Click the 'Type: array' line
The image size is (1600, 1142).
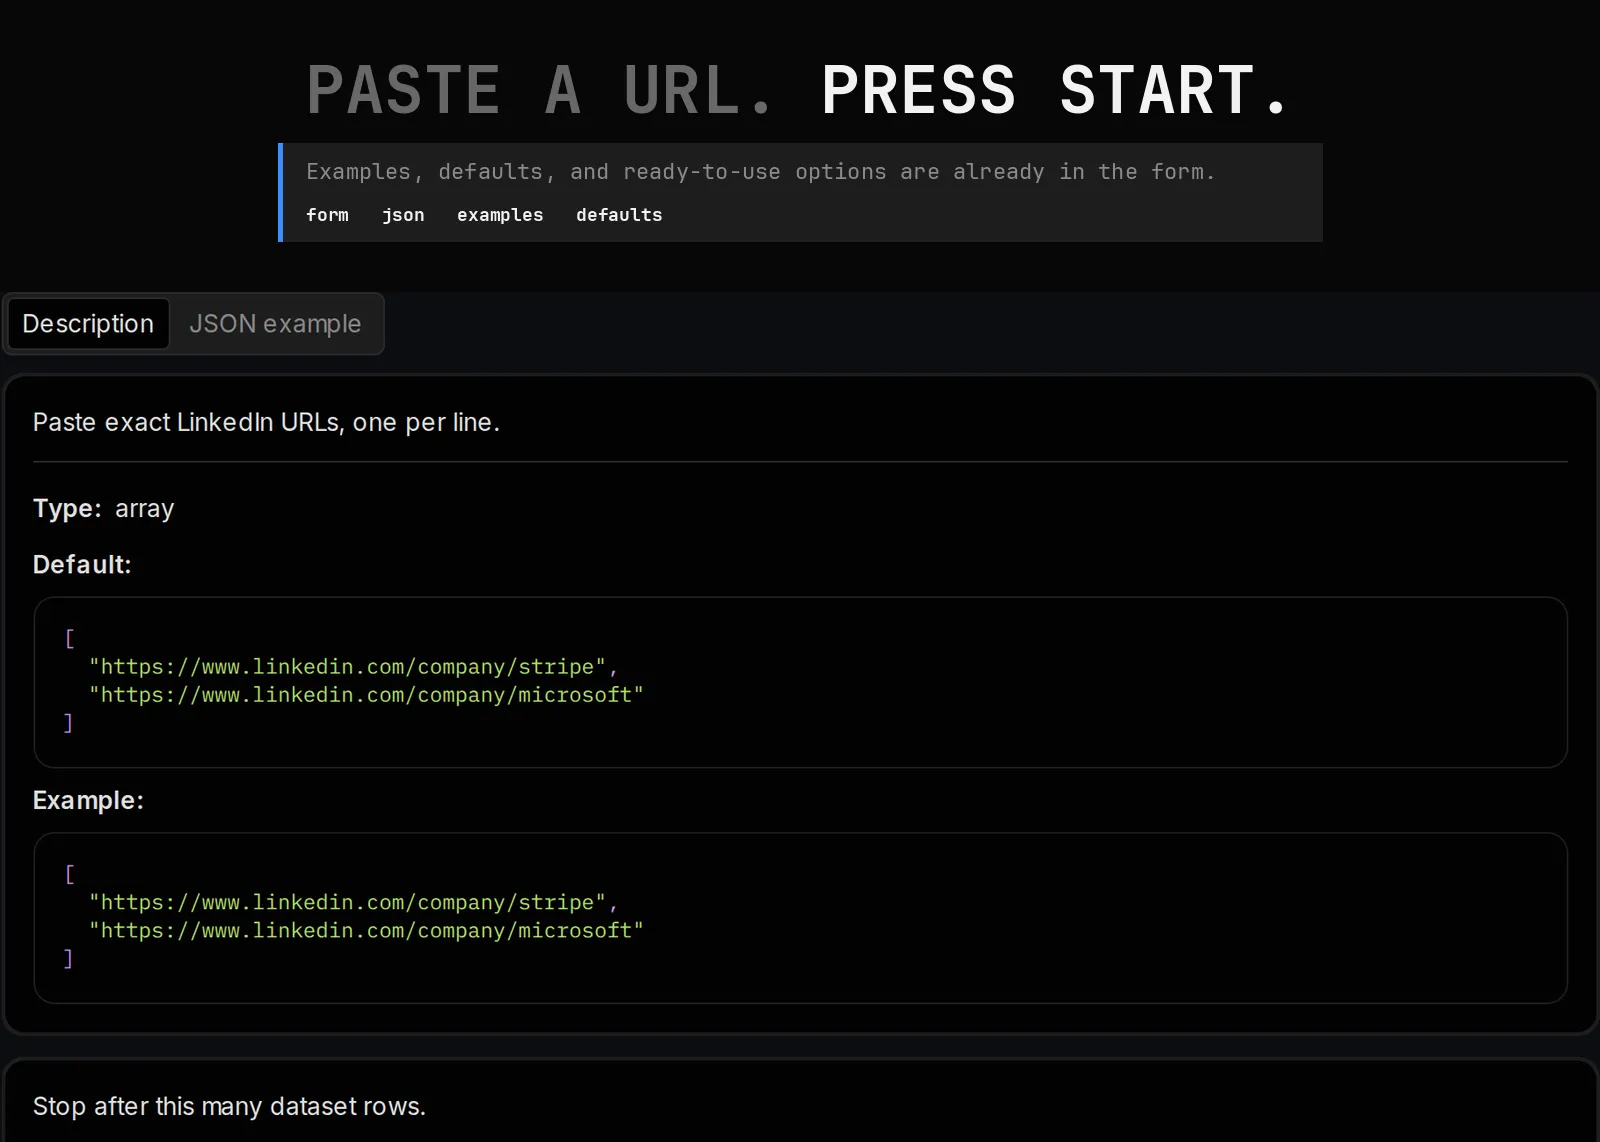point(103,509)
